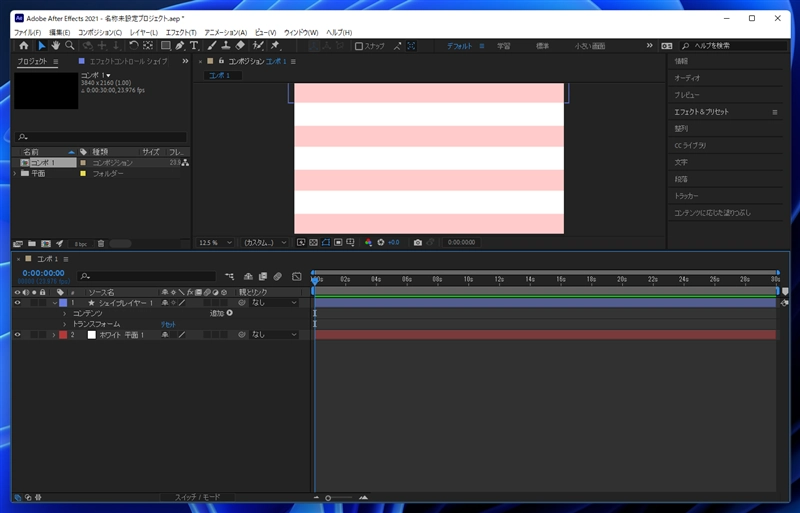800x513 pixels.
Task: Click the trash icon in Project panel
Action: coord(101,243)
